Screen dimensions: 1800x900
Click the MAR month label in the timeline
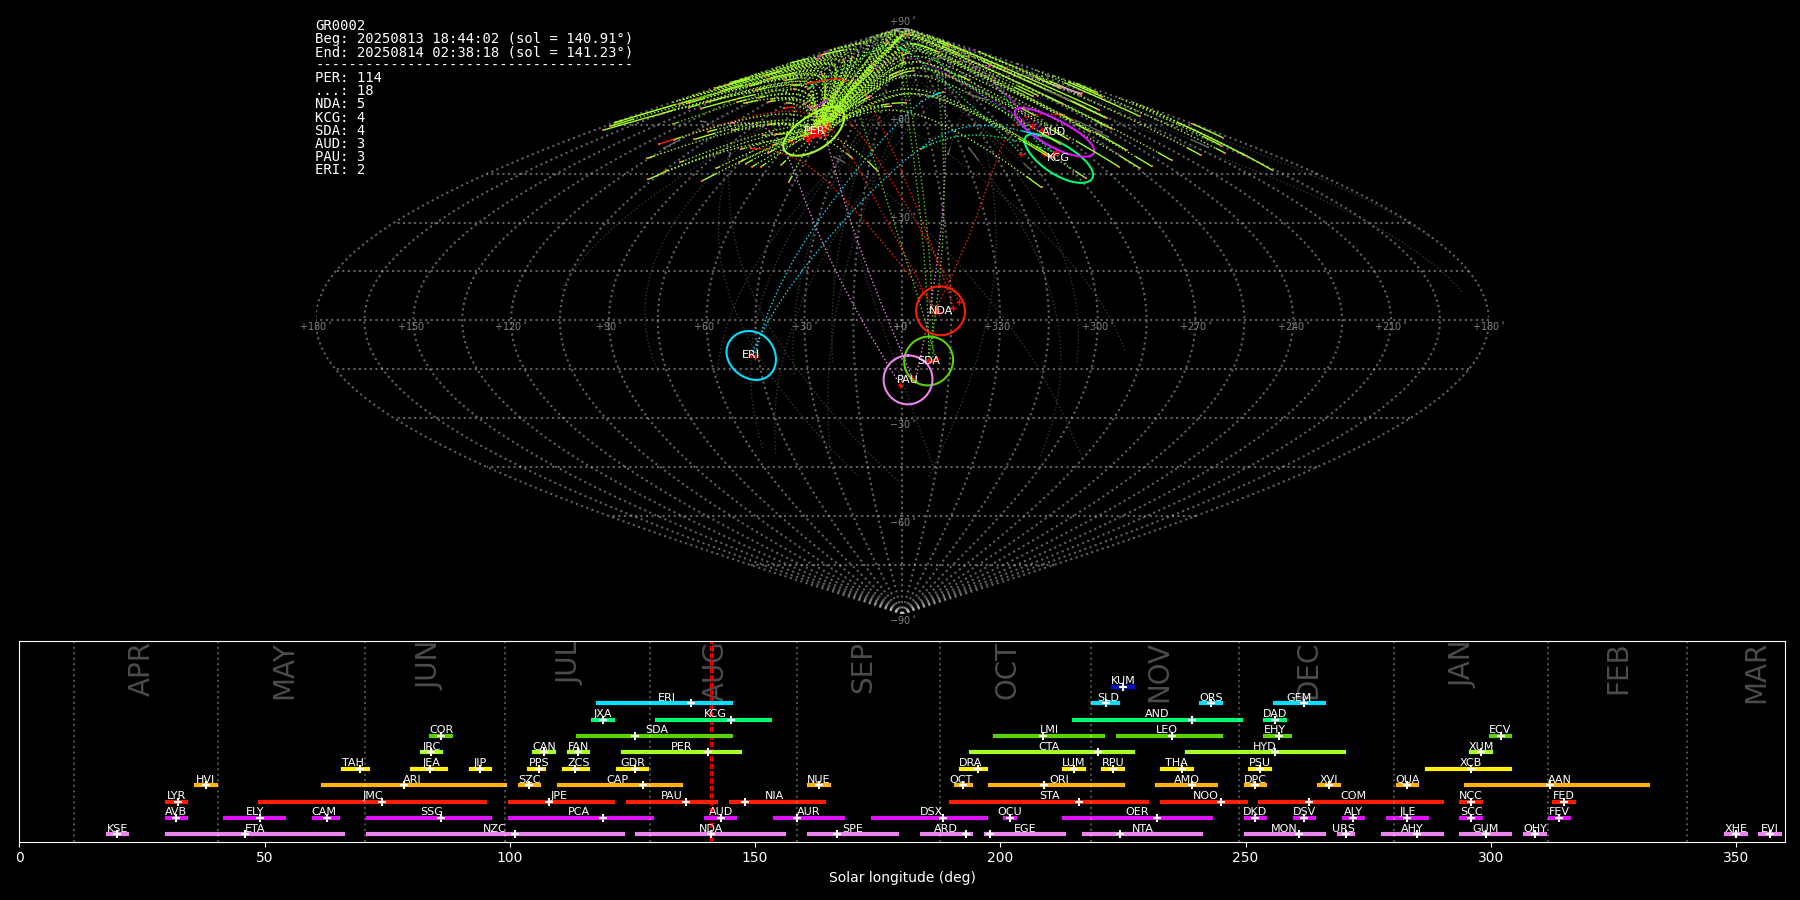pos(1756,675)
